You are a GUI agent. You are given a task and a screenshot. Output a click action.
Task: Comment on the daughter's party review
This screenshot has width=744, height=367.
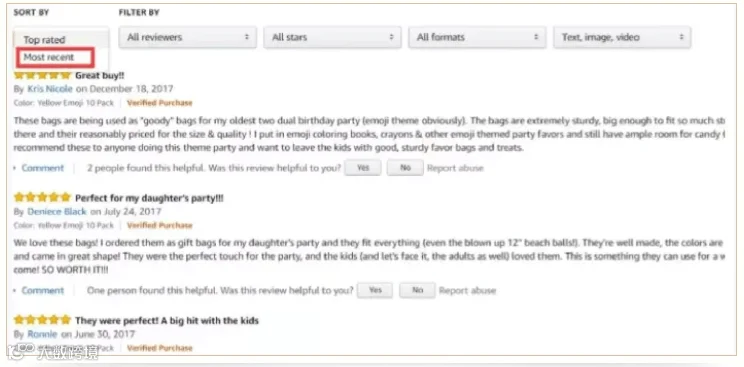tap(43, 291)
